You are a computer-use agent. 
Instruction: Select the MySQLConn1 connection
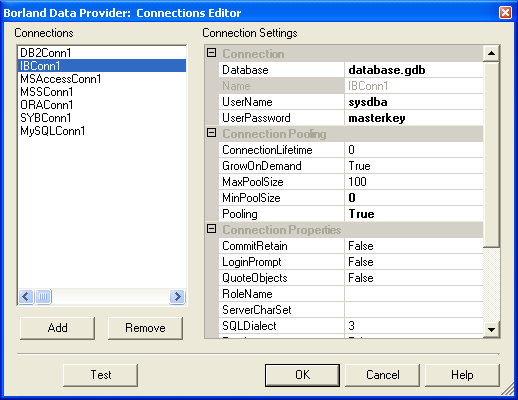[x=102, y=131]
